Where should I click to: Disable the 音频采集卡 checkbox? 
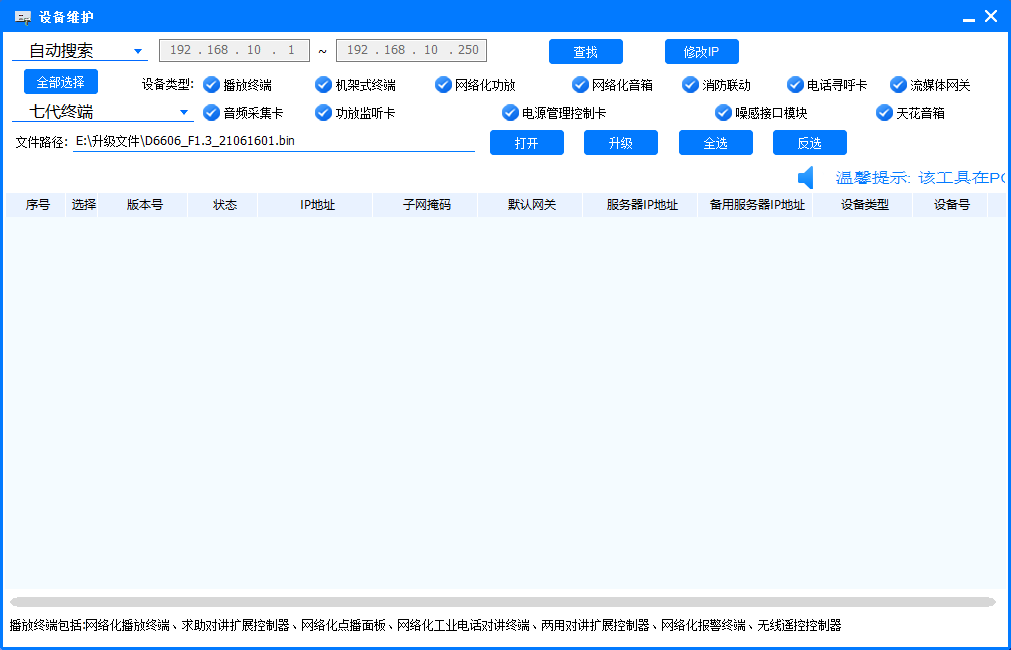(x=211, y=113)
